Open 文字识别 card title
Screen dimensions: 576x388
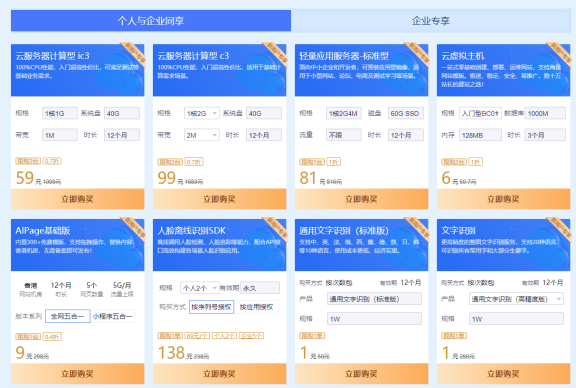coord(458,231)
